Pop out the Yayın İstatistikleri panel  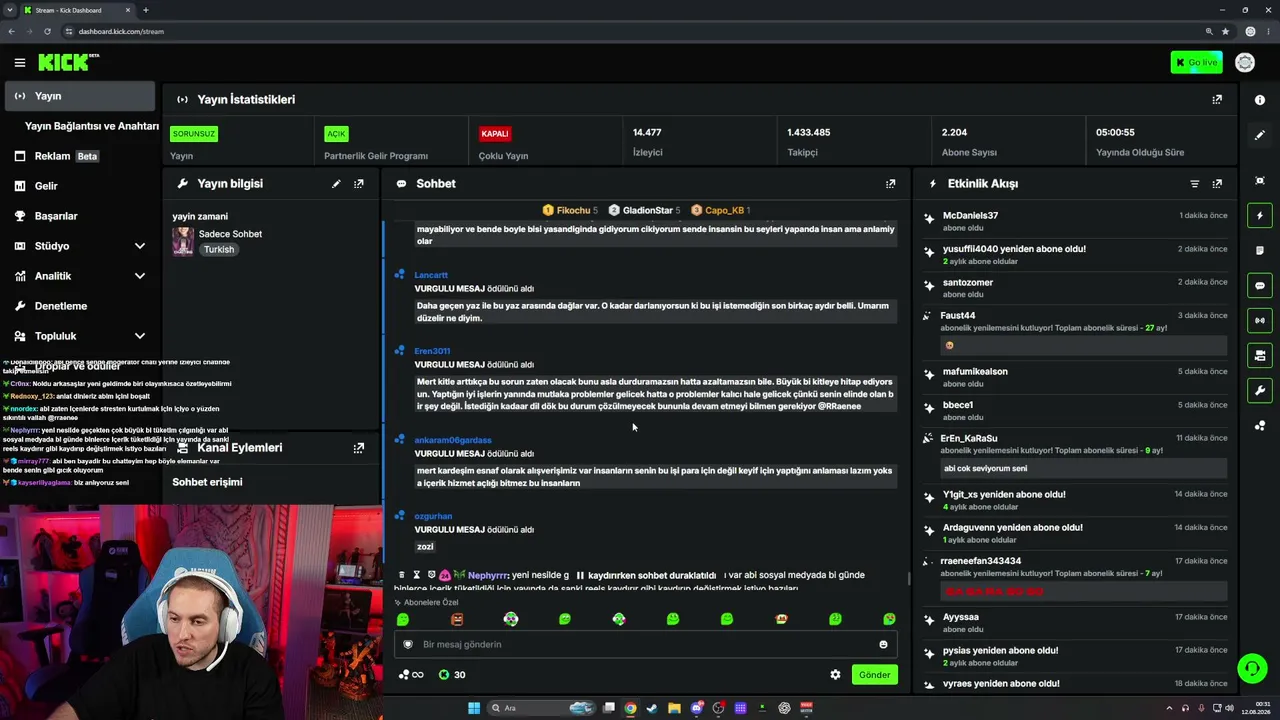coord(1217,100)
